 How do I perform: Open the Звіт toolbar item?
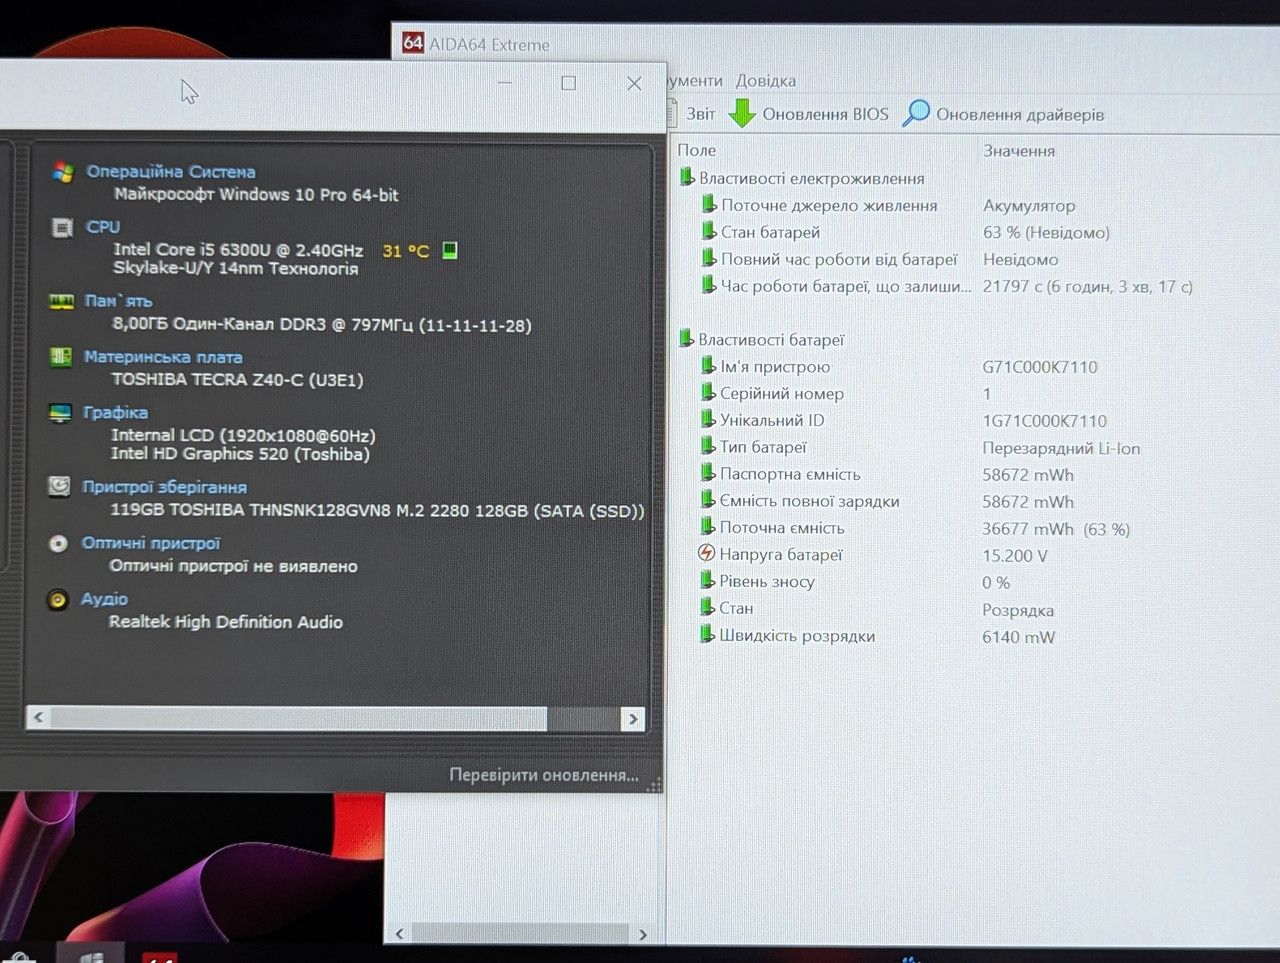700,114
